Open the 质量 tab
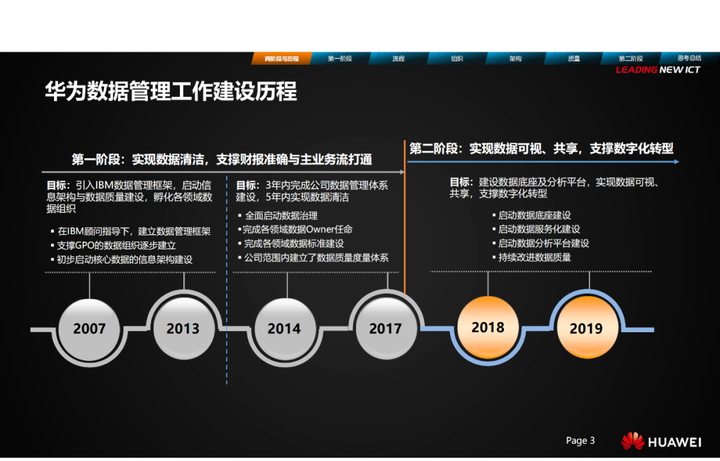Screen dimensions: 720x461 574,58
